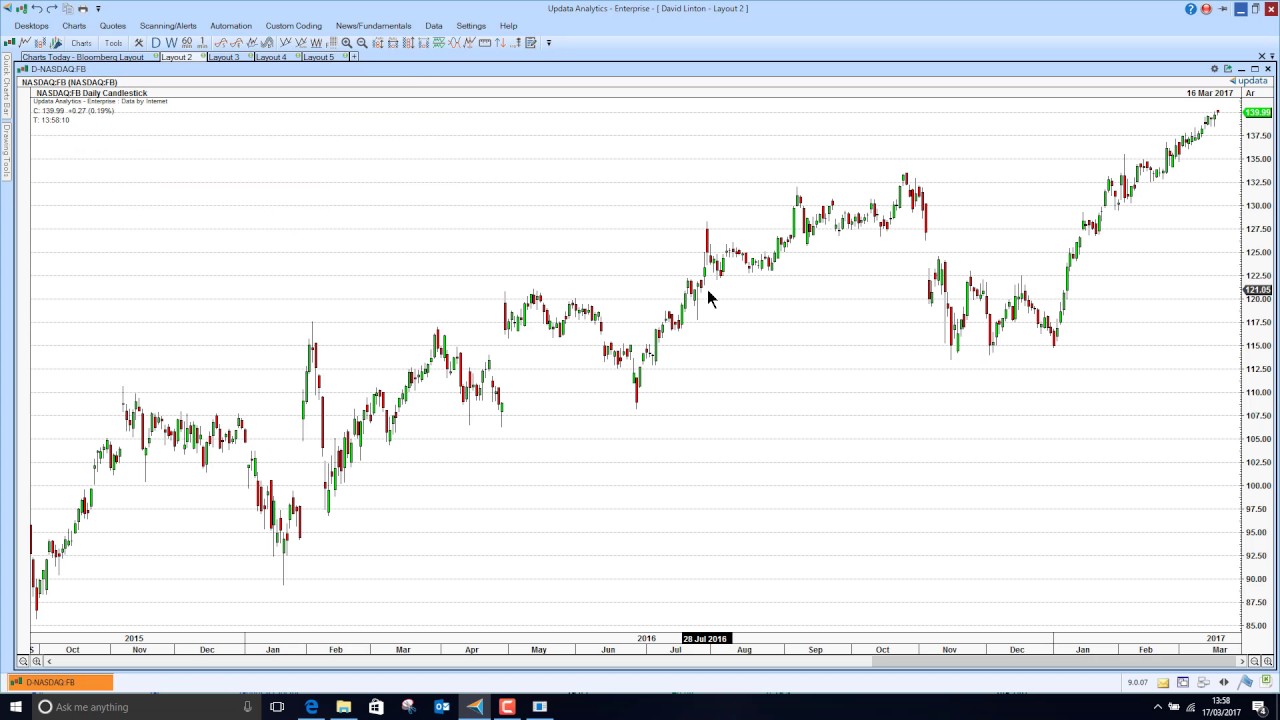Open the Scanning/Alerts menu
This screenshot has height=720, width=1280.
(168, 26)
